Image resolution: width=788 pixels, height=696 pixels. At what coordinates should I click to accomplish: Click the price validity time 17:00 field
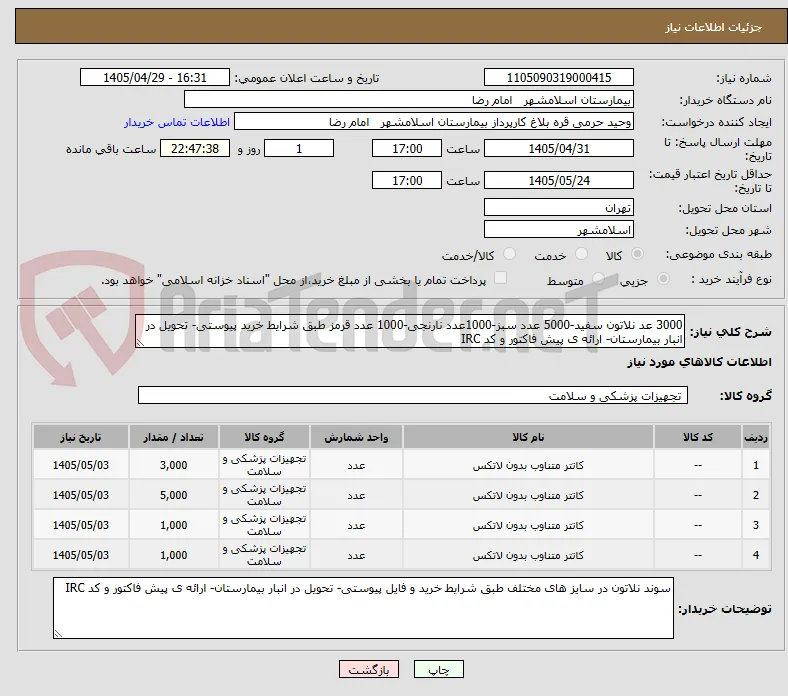coord(407,180)
